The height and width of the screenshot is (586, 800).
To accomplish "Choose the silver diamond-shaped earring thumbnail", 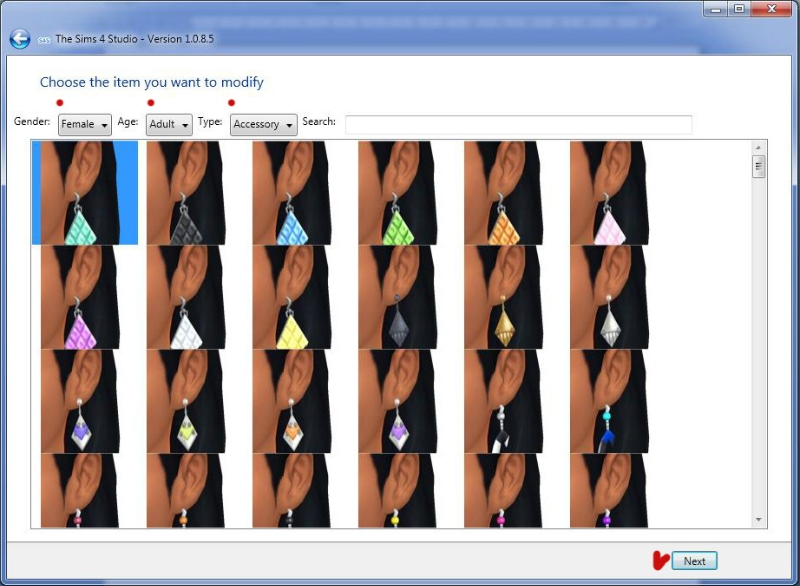I will point(609,297).
